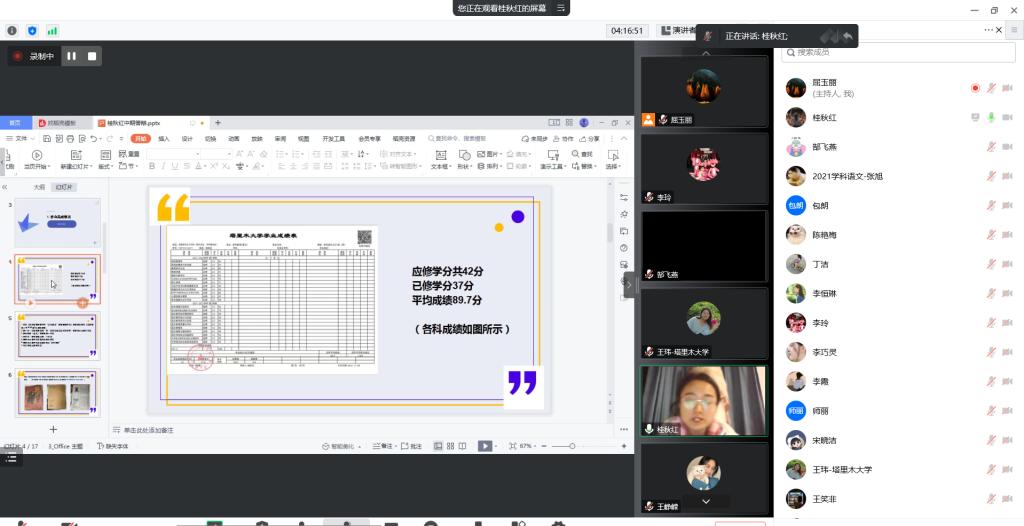
Task: Toggle microphone for 邹飞燕
Action: pyautogui.click(x=991, y=147)
